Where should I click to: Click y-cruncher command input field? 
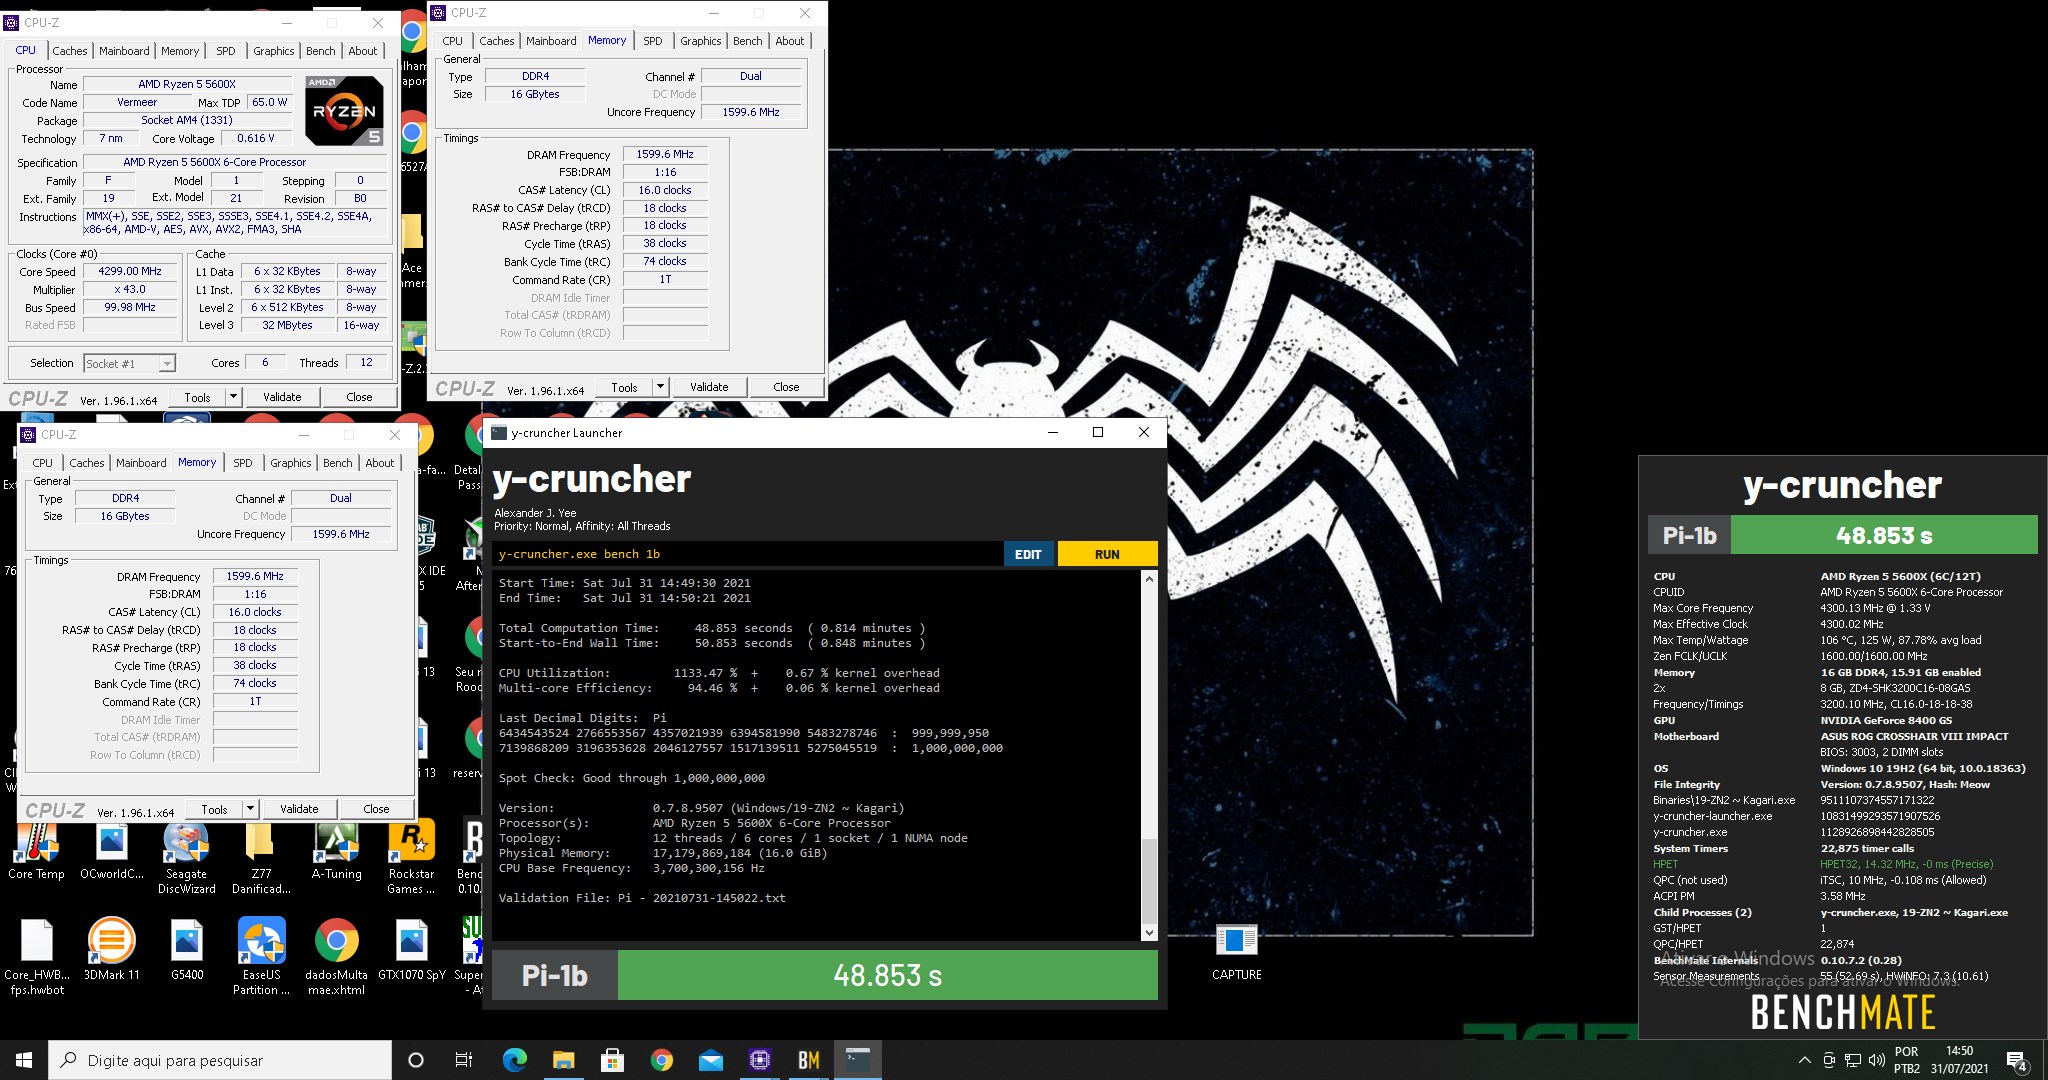coord(747,554)
